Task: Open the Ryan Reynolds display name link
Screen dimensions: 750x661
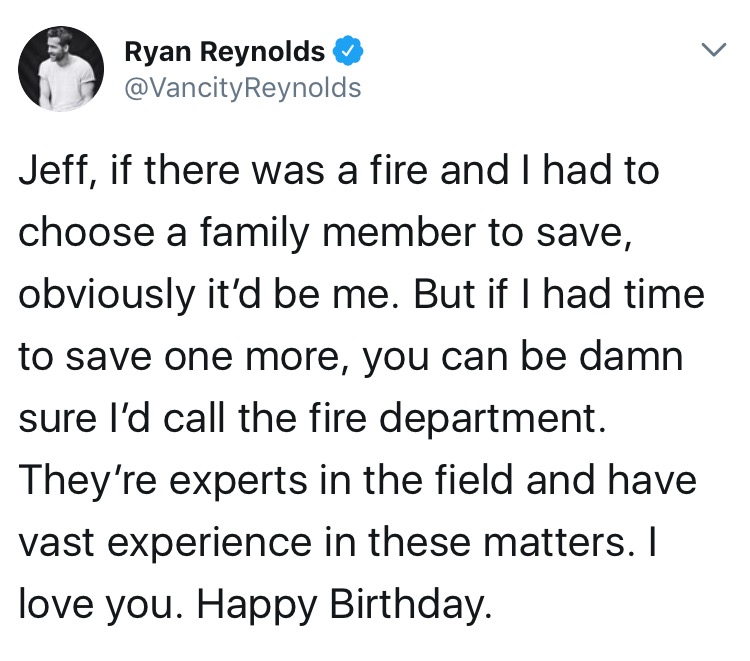Action: click(x=224, y=52)
